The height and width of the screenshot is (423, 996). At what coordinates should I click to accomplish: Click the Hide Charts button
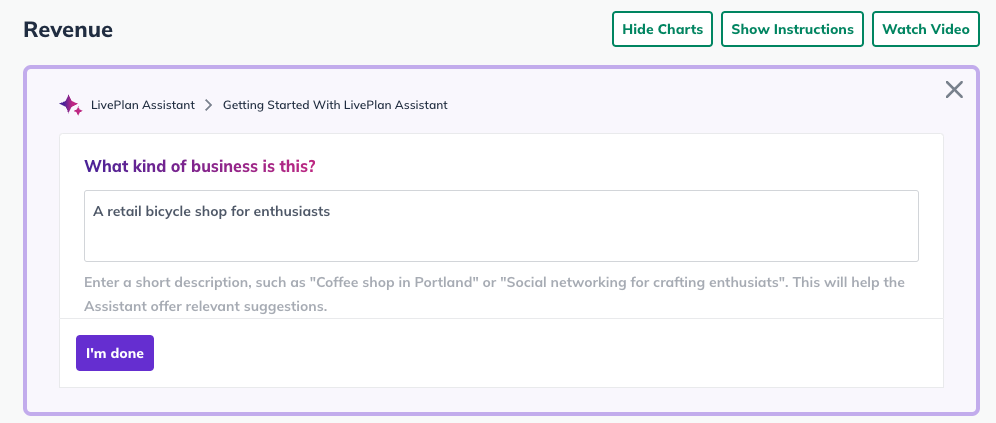click(663, 29)
